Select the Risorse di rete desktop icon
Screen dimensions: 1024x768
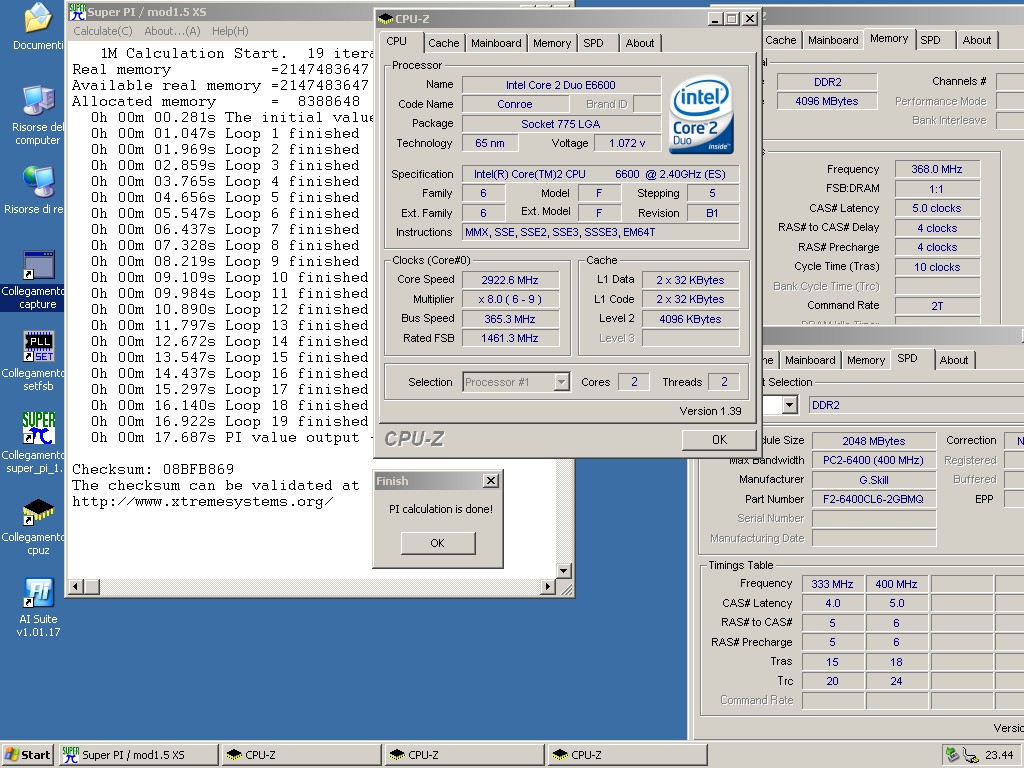pyautogui.click(x=38, y=183)
